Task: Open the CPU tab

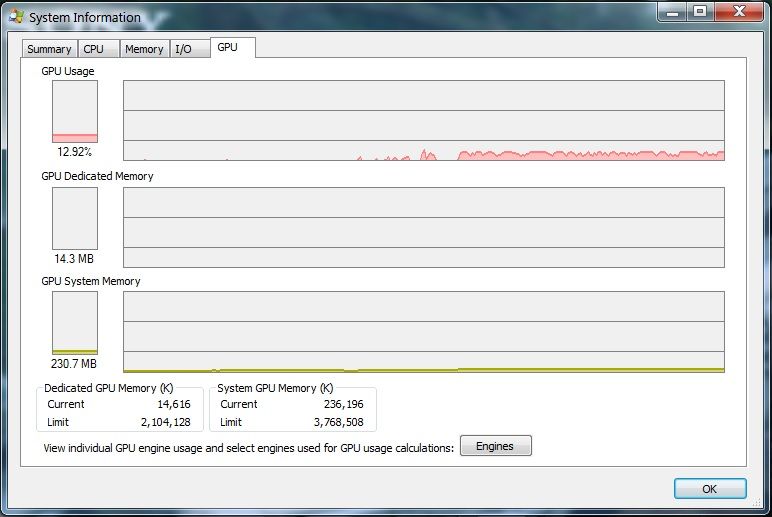Action: (x=98, y=49)
